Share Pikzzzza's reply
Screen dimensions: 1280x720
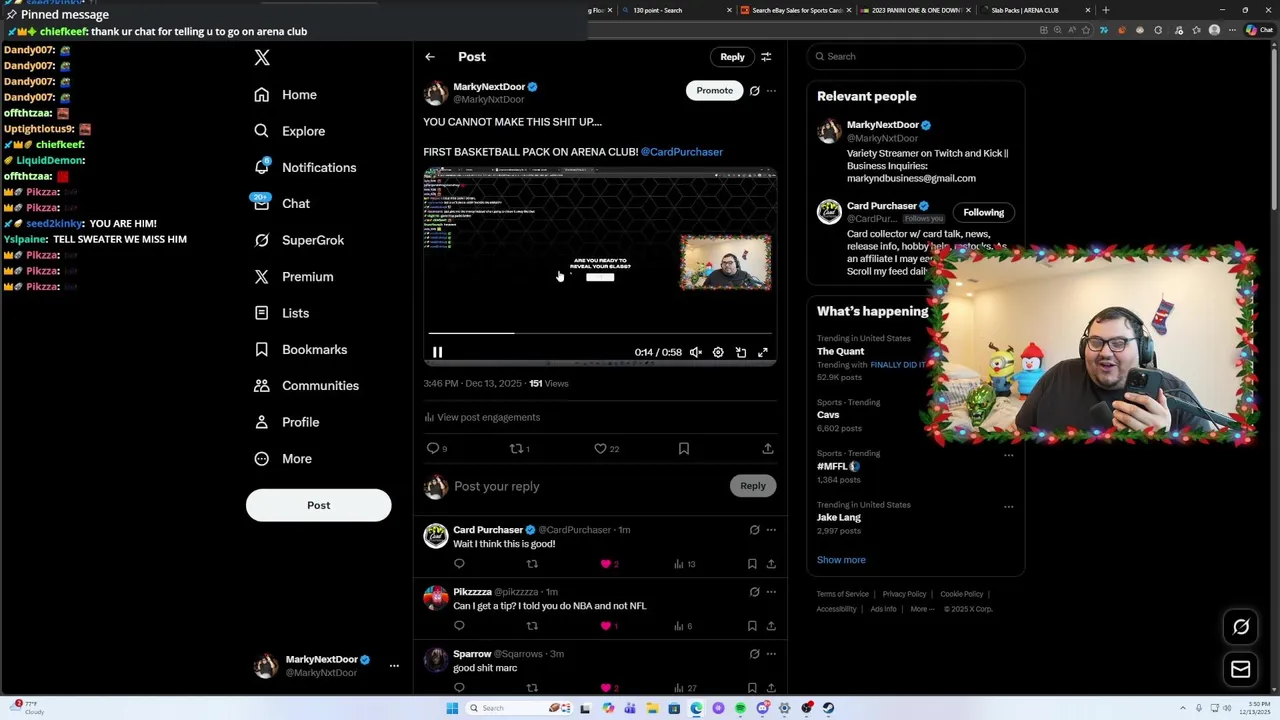pos(771,626)
